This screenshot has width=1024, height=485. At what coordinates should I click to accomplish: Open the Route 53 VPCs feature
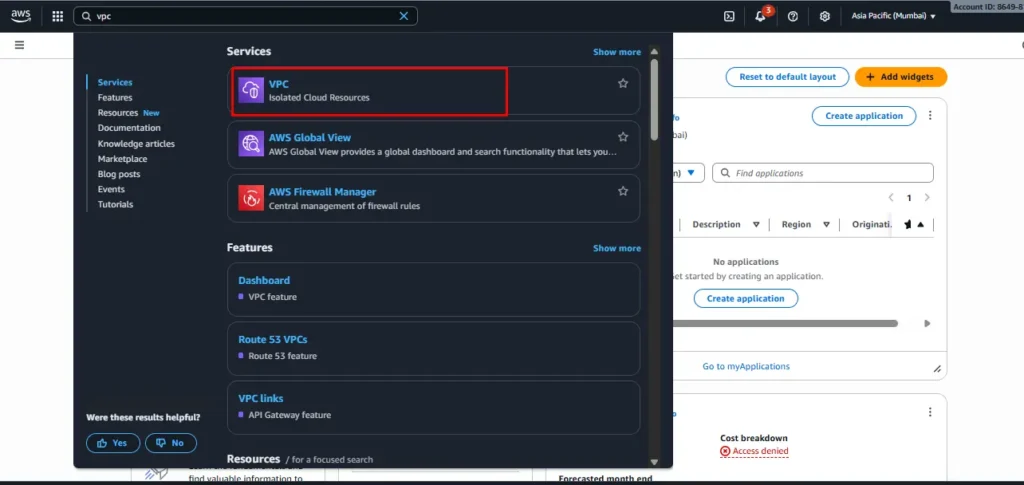pos(272,339)
